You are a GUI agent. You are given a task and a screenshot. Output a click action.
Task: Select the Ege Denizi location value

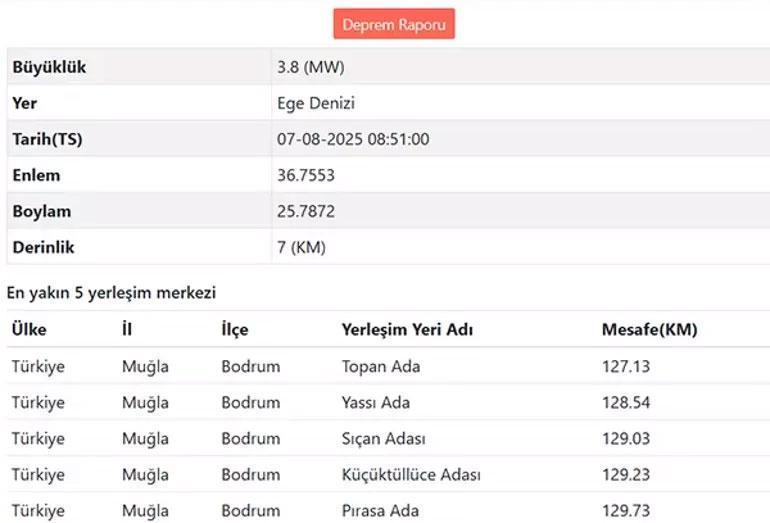[x=316, y=103]
